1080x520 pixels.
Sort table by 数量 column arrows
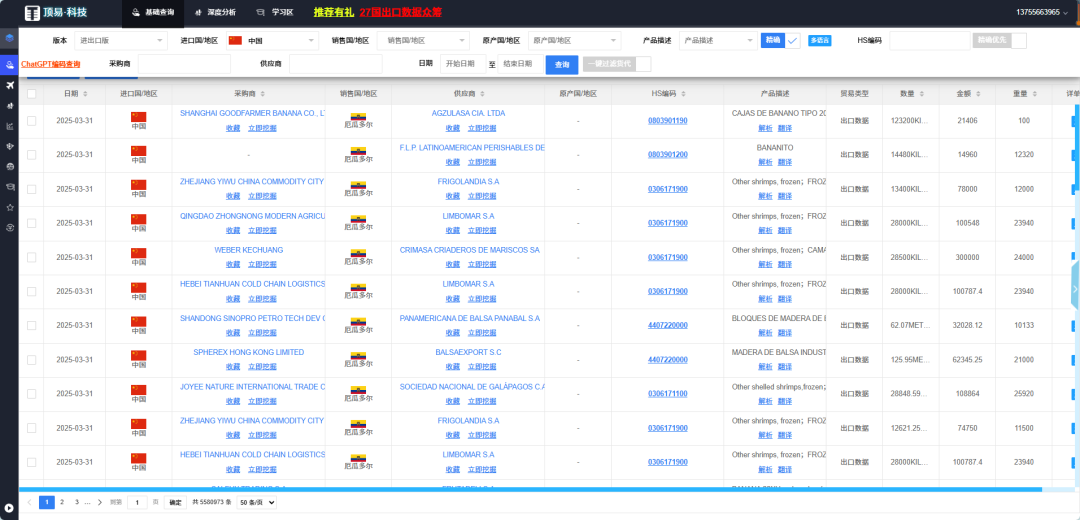(922, 94)
